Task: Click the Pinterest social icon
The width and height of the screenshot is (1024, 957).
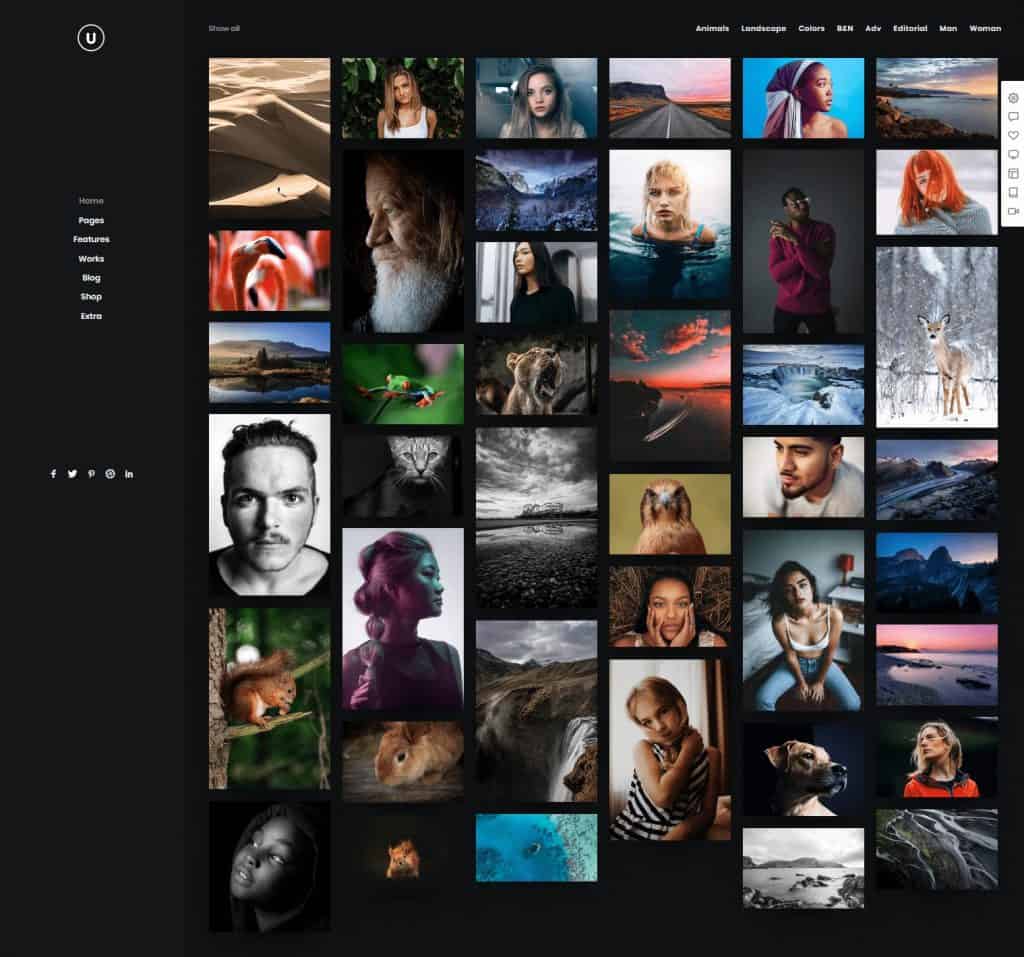Action: coord(91,474)
